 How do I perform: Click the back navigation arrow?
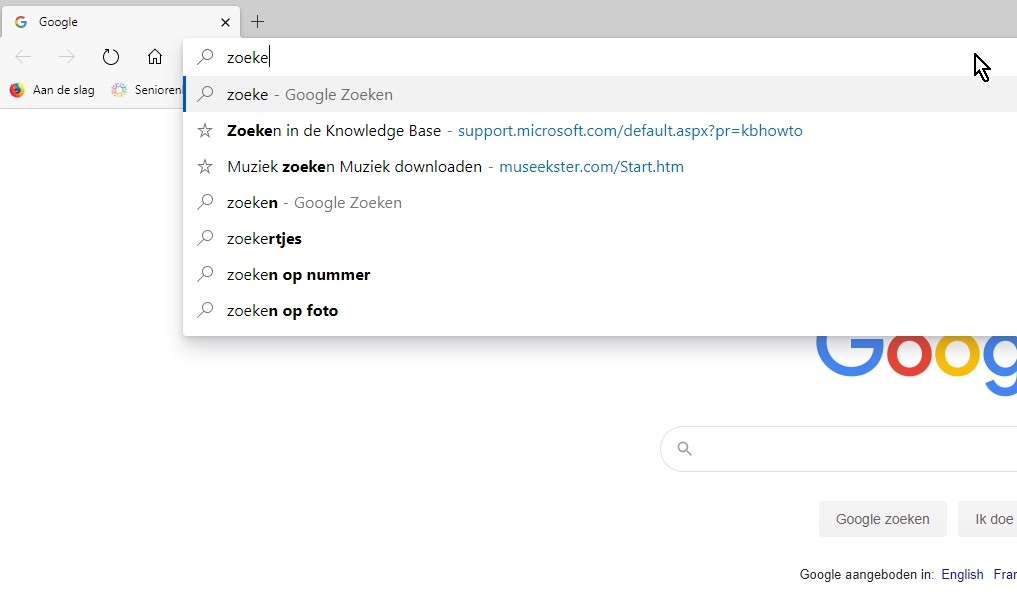coord(24,57)
